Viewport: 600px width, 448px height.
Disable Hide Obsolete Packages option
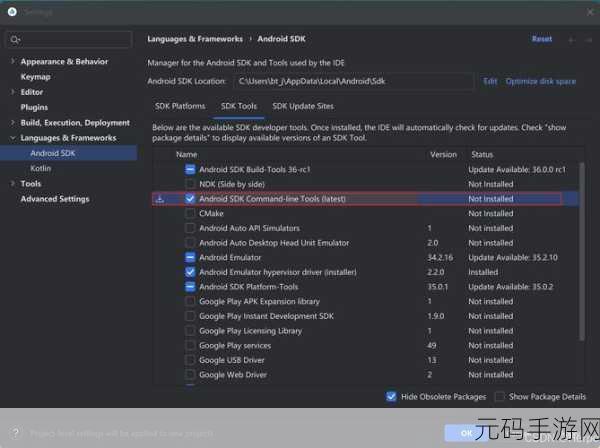click(x=391, y=397)
